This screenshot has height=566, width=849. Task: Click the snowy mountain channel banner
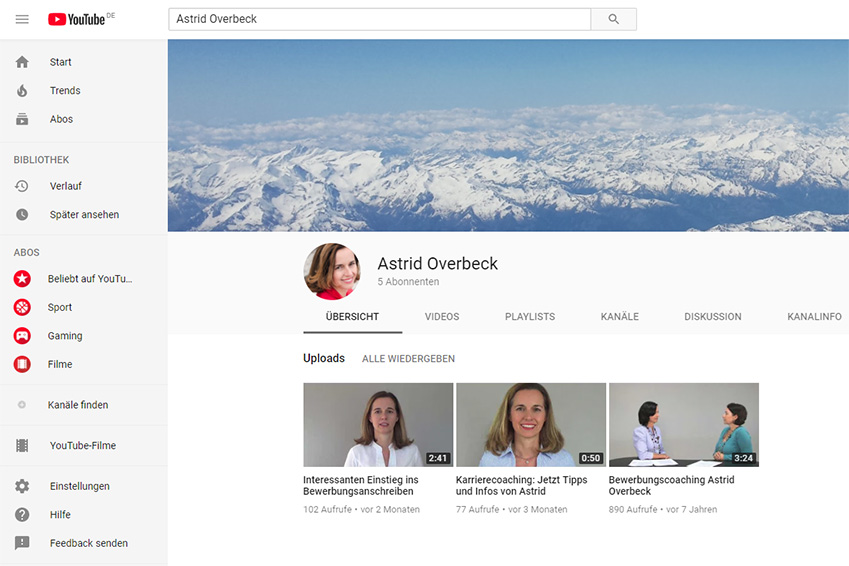(508, 135)
